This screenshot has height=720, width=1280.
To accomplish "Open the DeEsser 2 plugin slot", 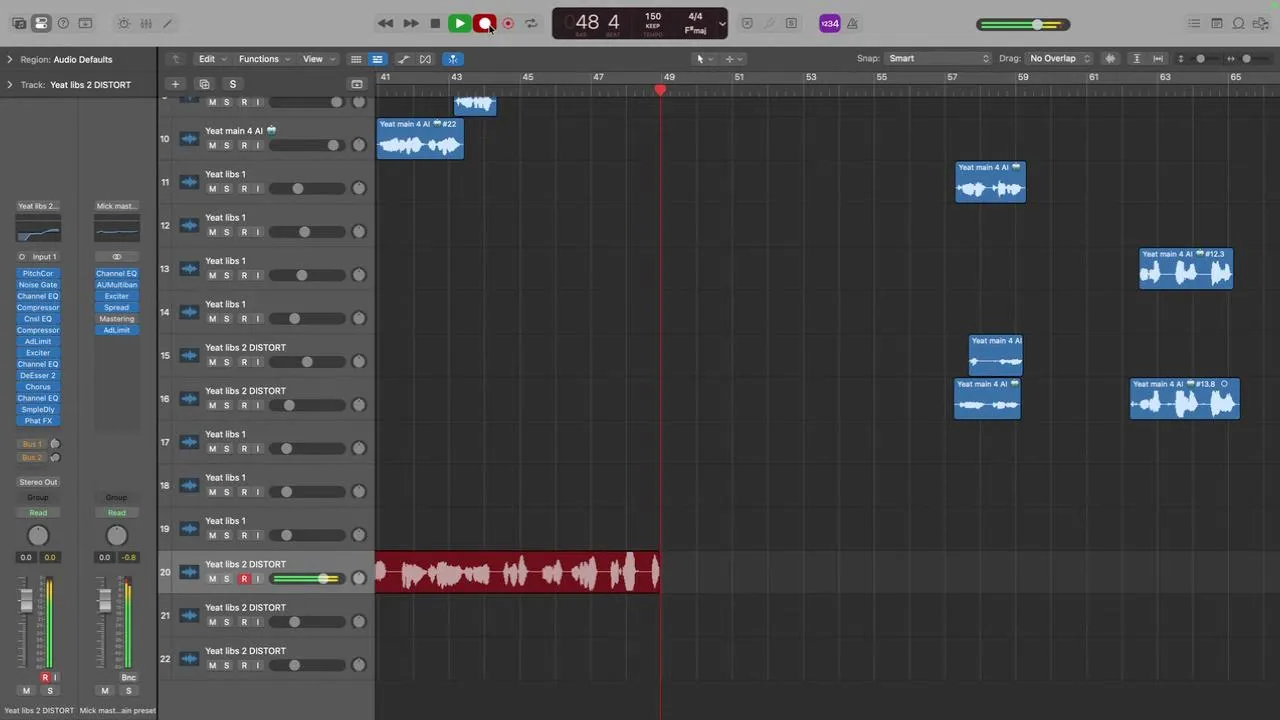I will [38, 375].
